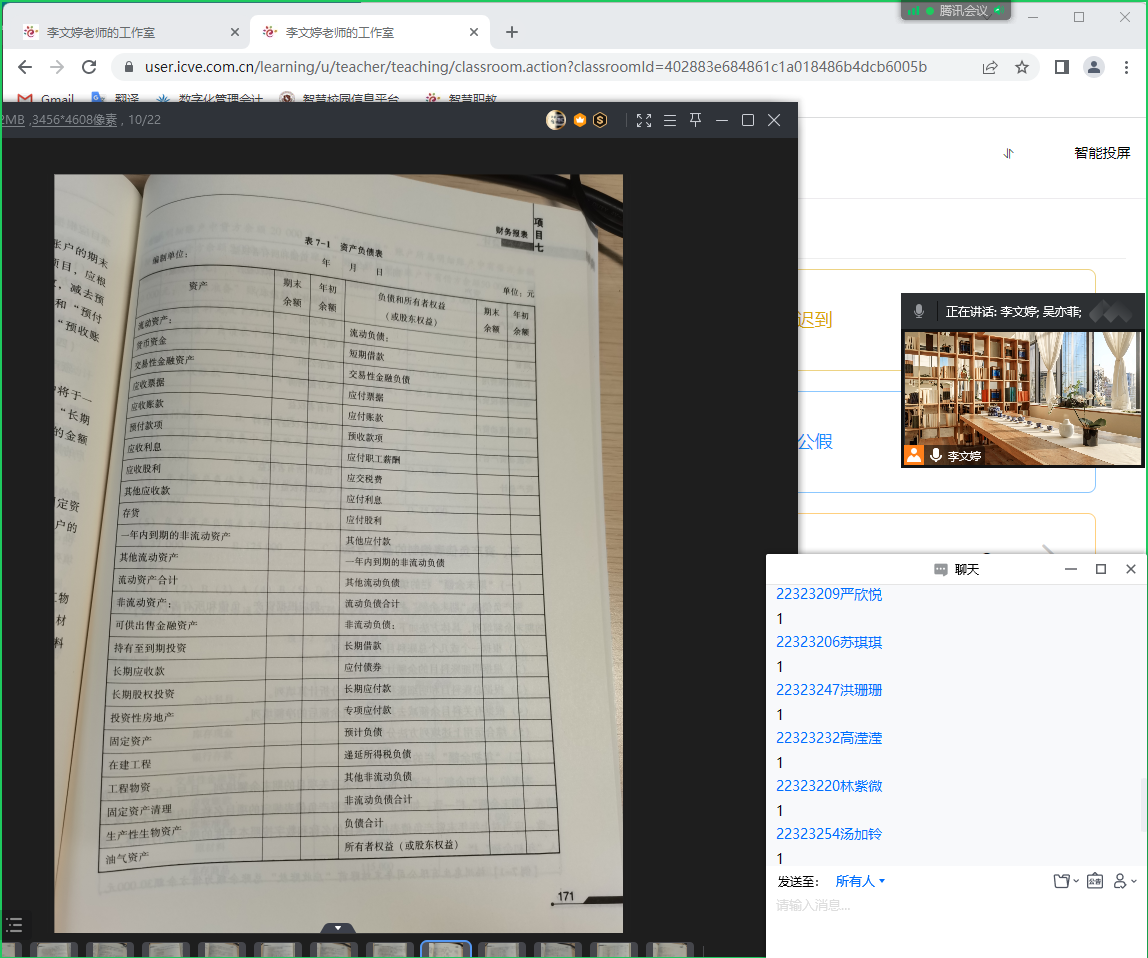Click sender name 22323209严欣悦 in chat

[829, 594]
